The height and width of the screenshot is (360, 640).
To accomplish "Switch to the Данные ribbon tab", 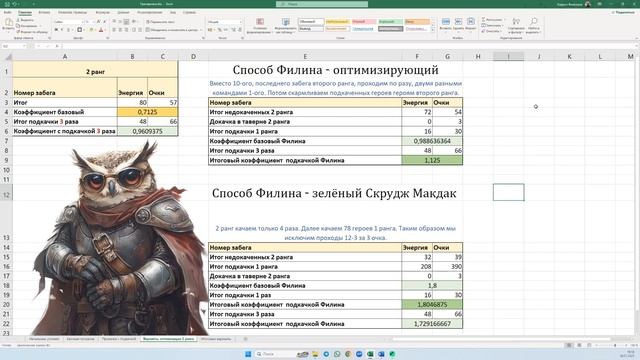I will (123, 12).
